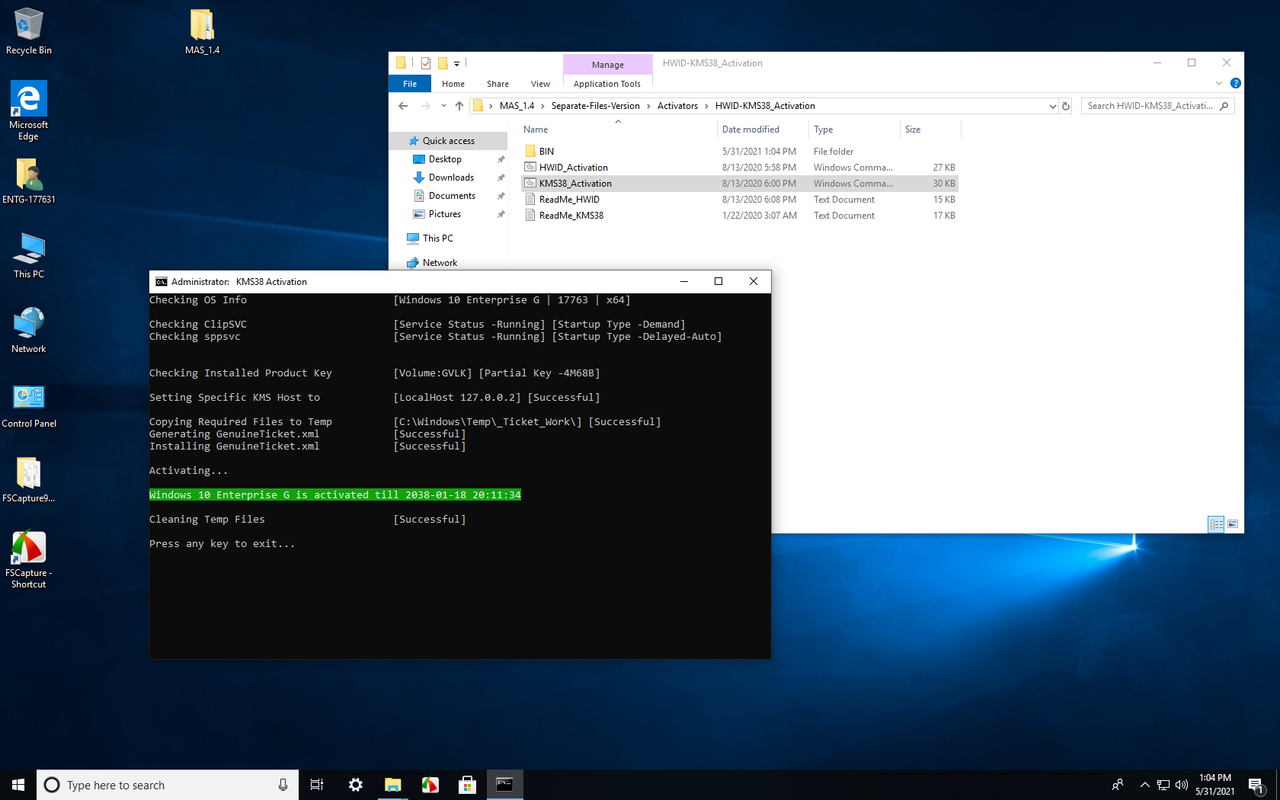Viewport: 1280px width, 800px height.
Task: Open Task View from the taskbar
Action: [x=317, y=785]
